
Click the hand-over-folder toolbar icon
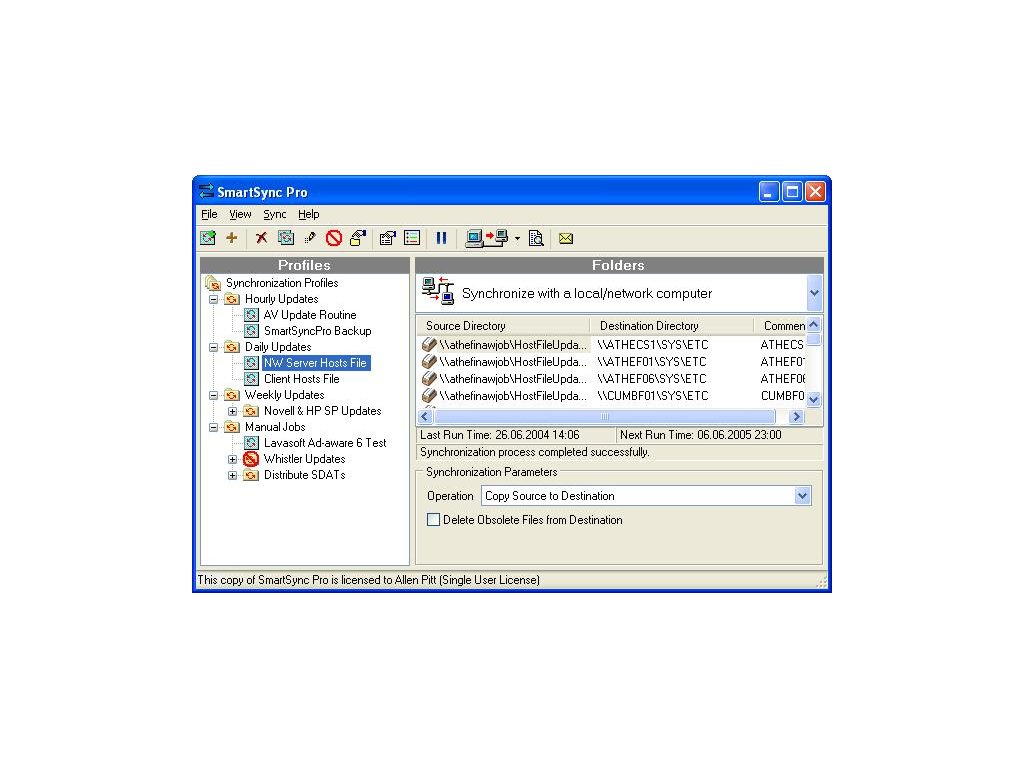(x=358, y=238)
